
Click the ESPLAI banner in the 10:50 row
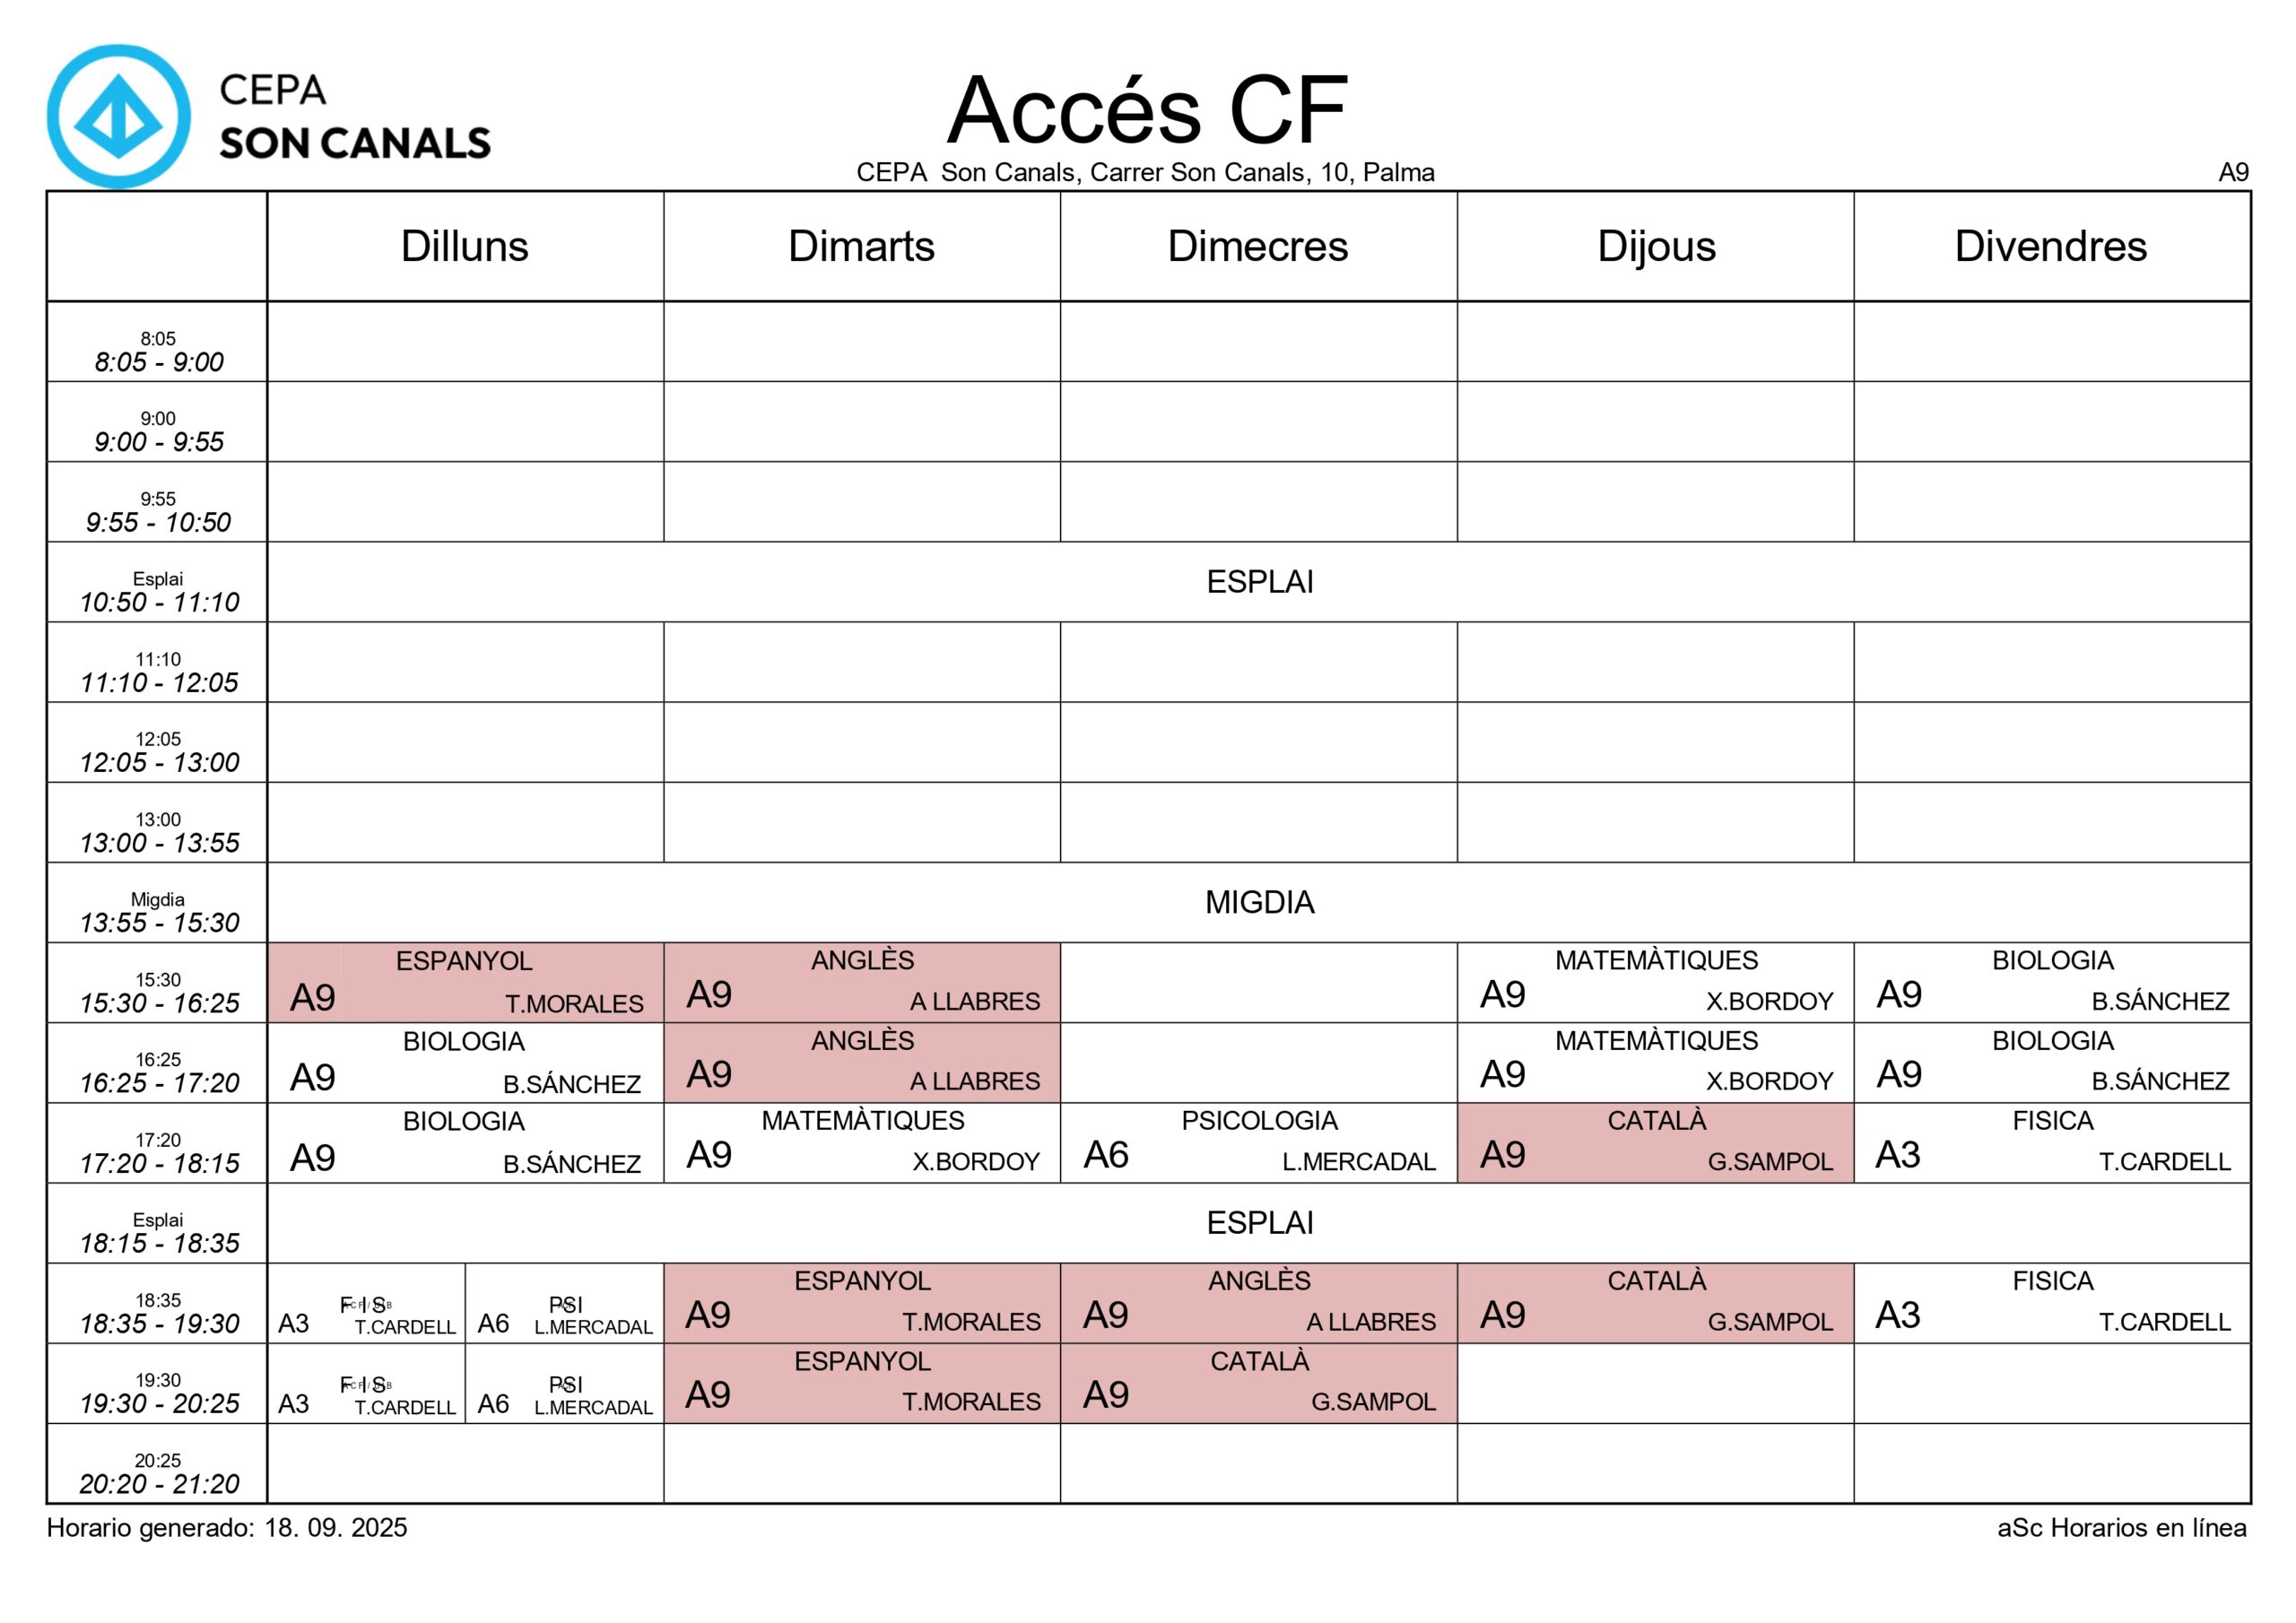pos(1259,582)
